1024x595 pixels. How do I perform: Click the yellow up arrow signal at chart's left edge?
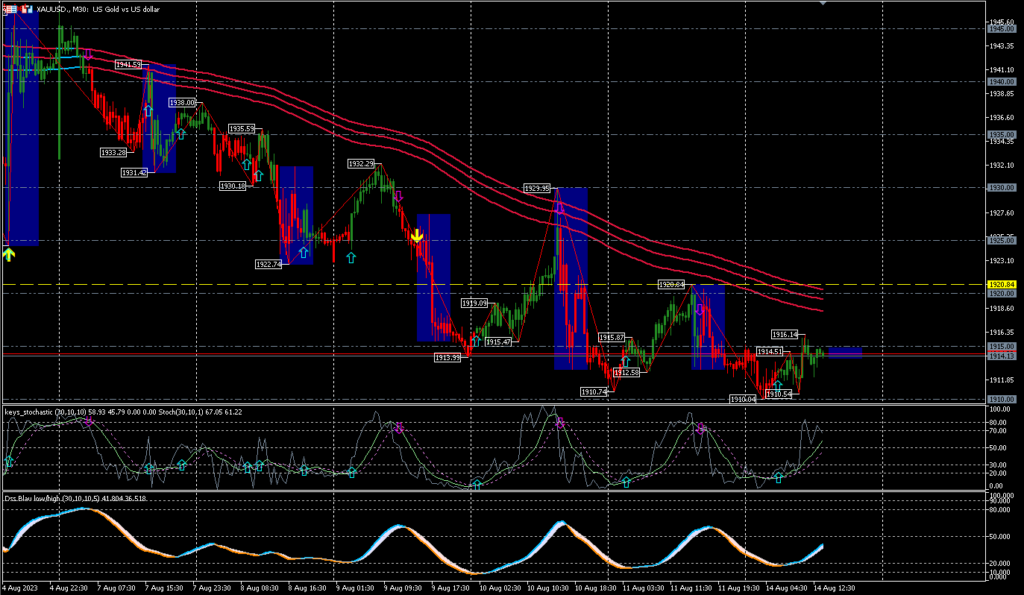9,254
